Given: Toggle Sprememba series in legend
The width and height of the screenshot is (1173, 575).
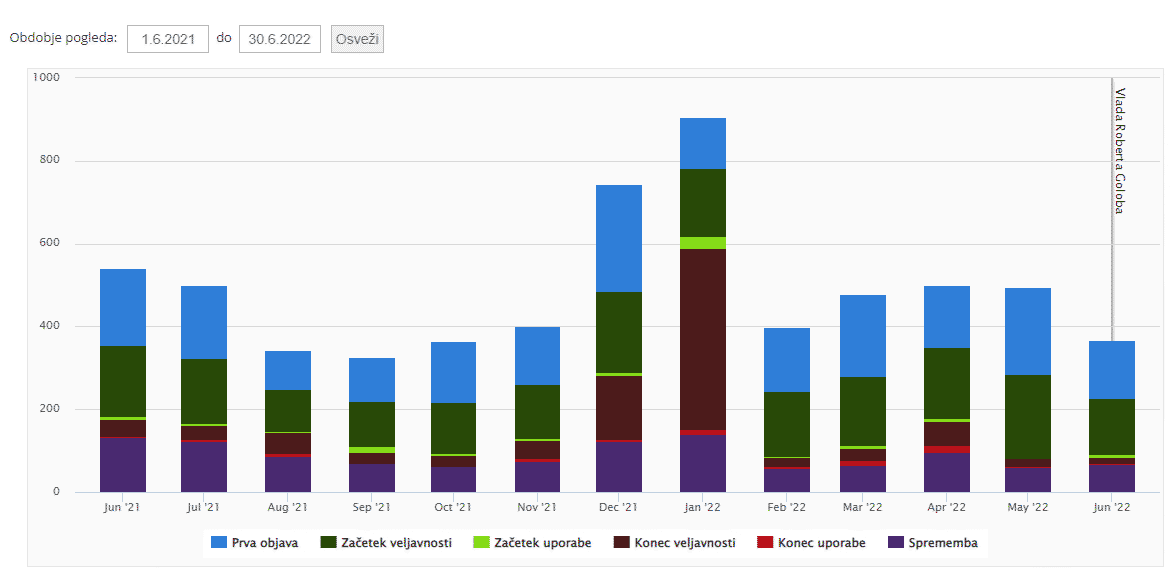Looking at the screenshot, I should point(941,543).
